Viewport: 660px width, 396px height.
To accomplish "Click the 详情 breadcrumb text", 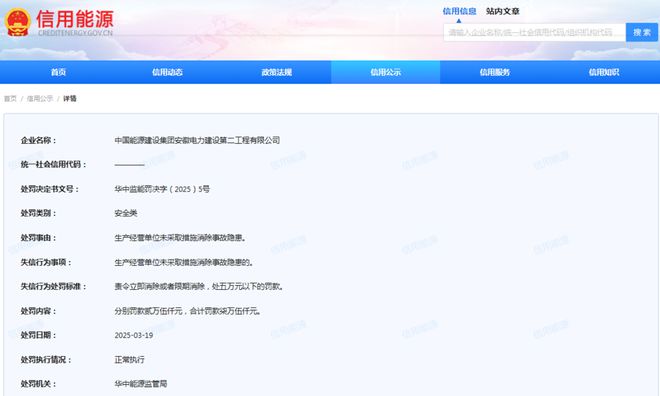I will [x=70, y=98].
